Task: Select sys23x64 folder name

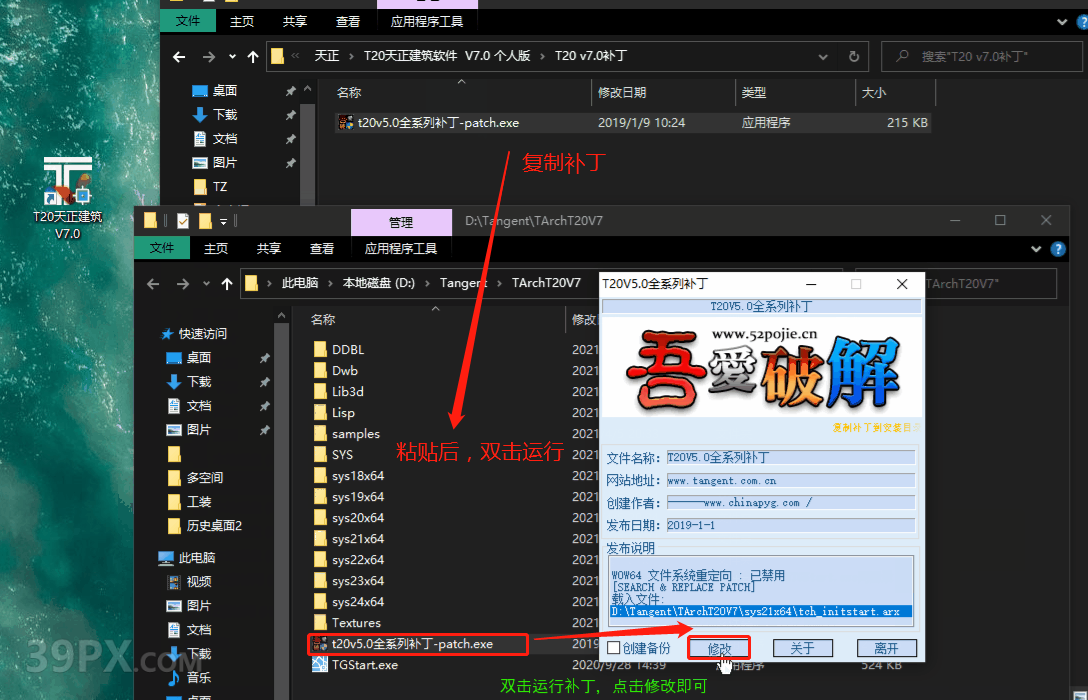Action: point(358,581)
